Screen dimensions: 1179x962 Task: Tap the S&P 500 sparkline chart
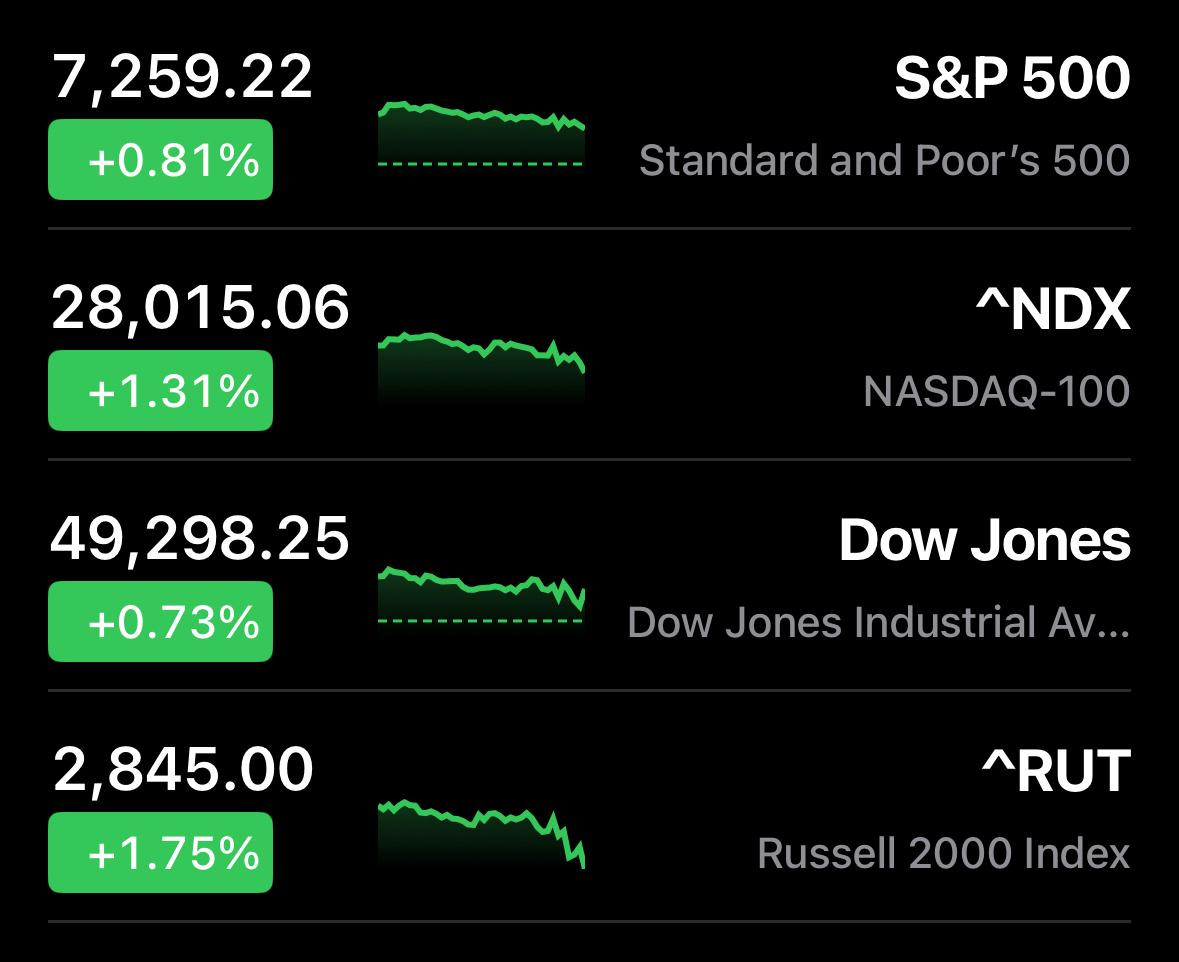click(481, 134)
